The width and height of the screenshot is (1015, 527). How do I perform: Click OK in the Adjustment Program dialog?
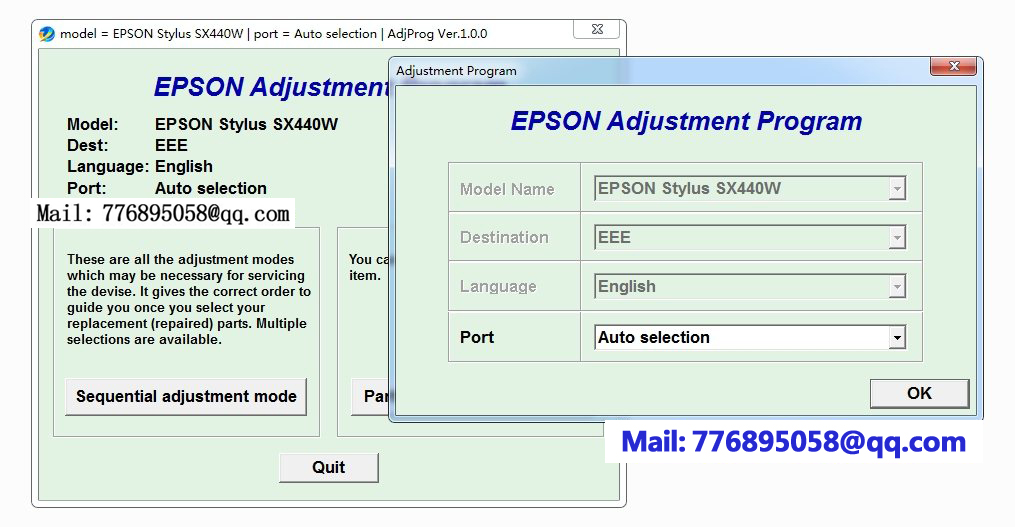[x=919, y=394]
